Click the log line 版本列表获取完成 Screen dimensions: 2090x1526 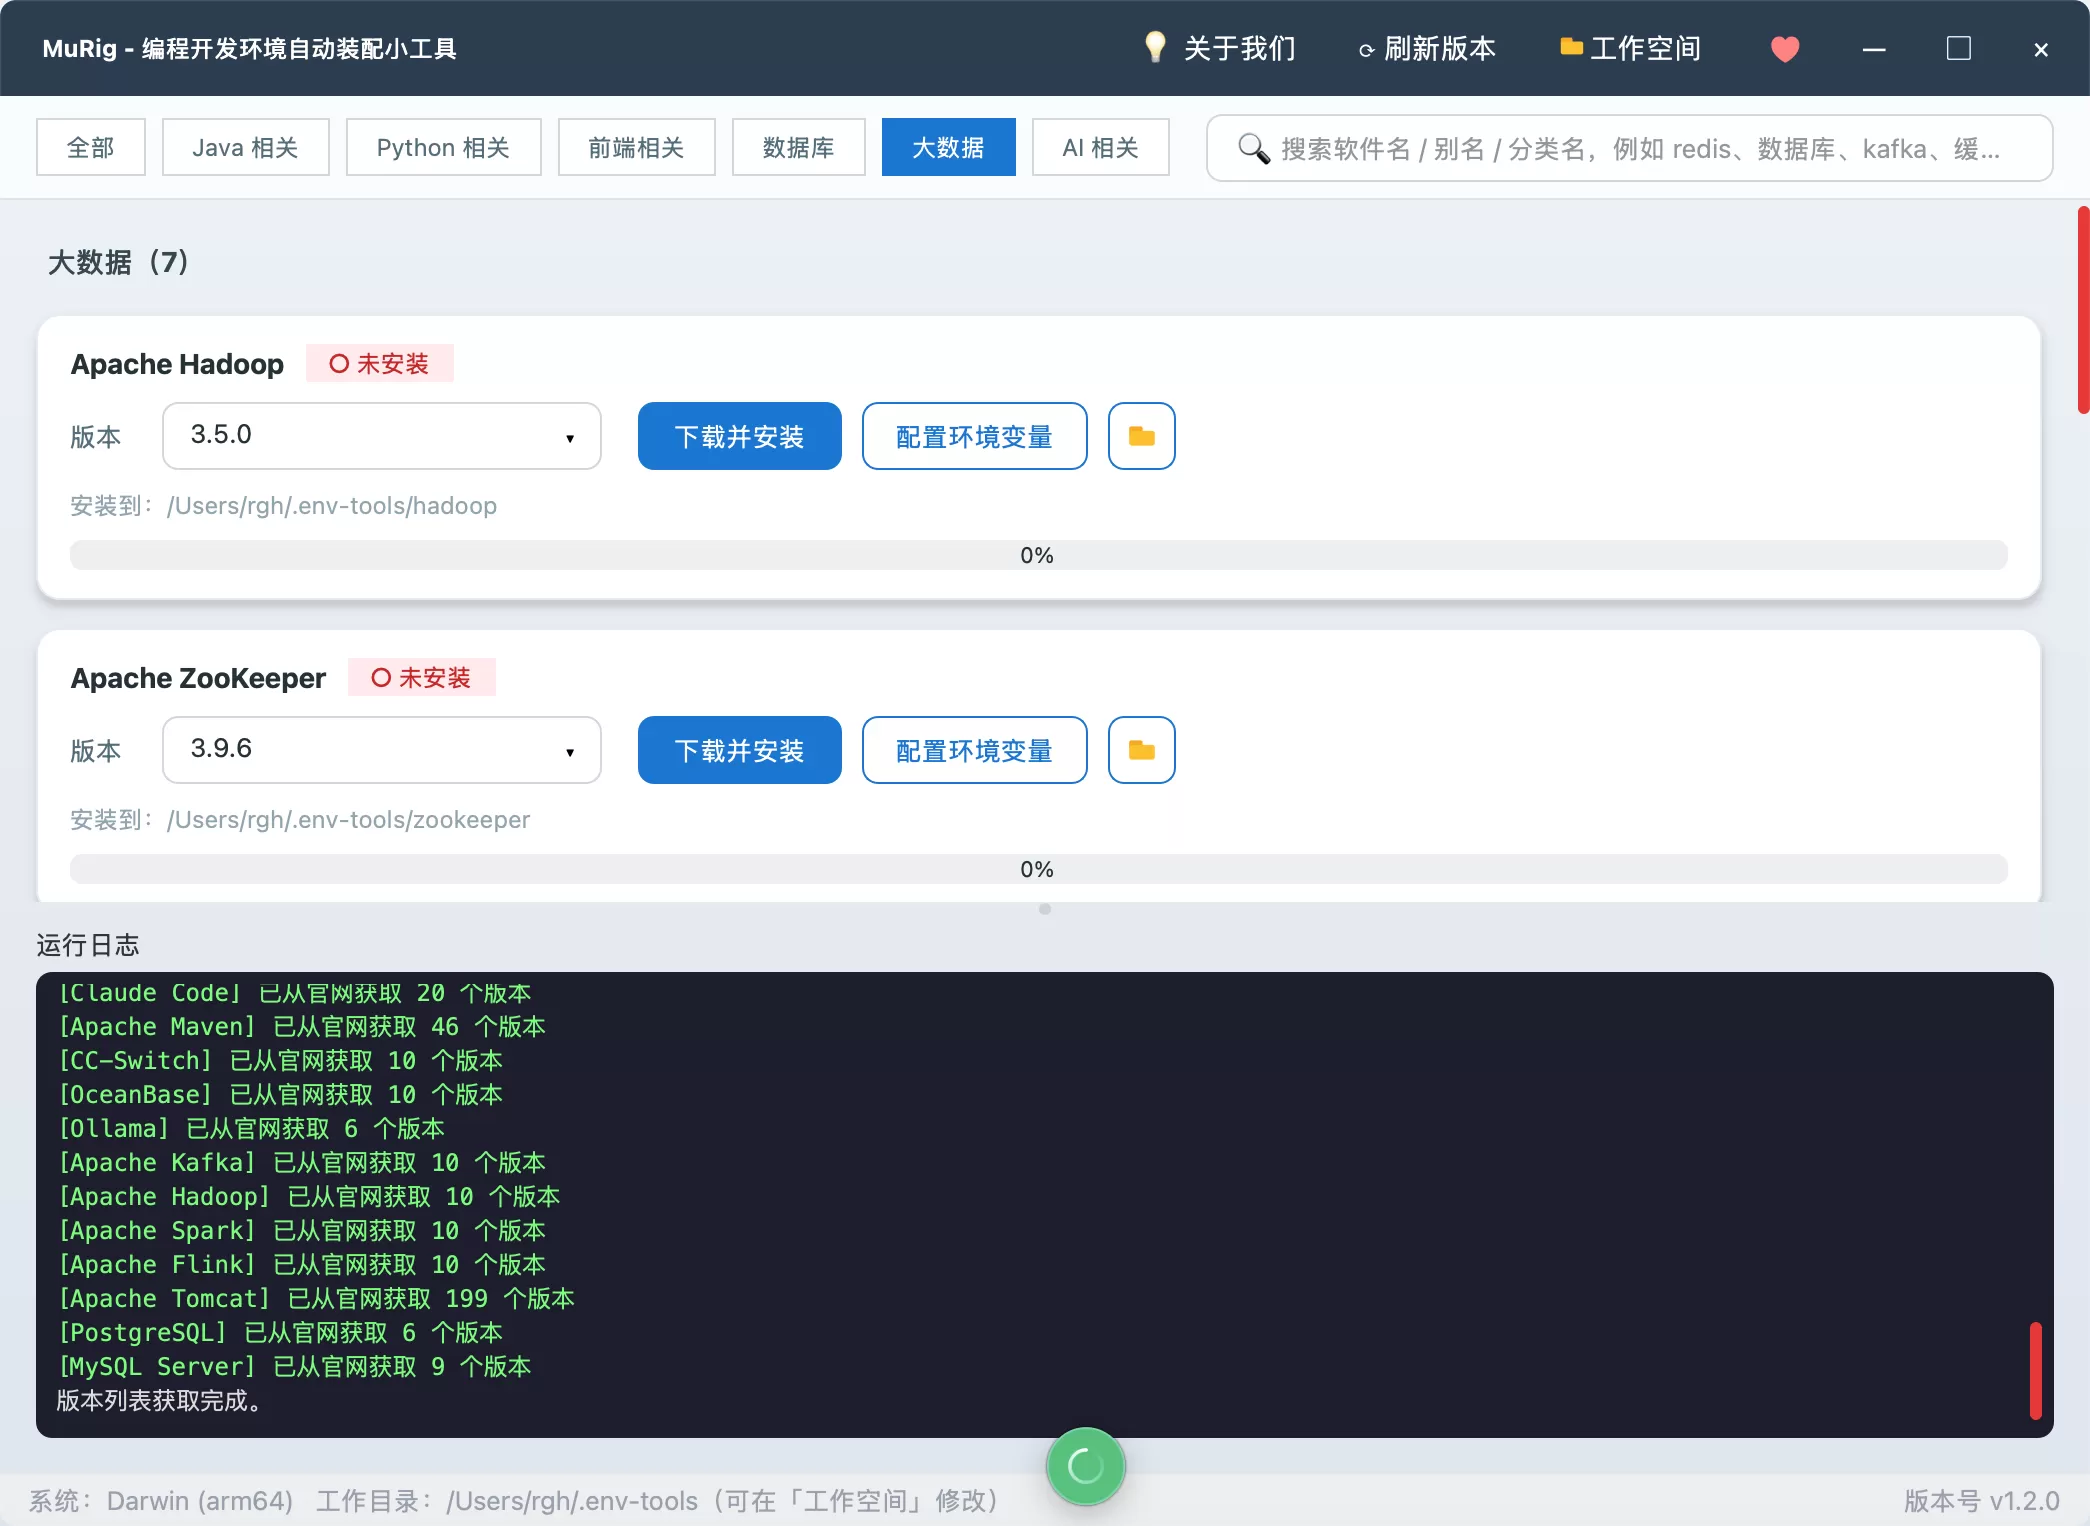point(160,1400)
